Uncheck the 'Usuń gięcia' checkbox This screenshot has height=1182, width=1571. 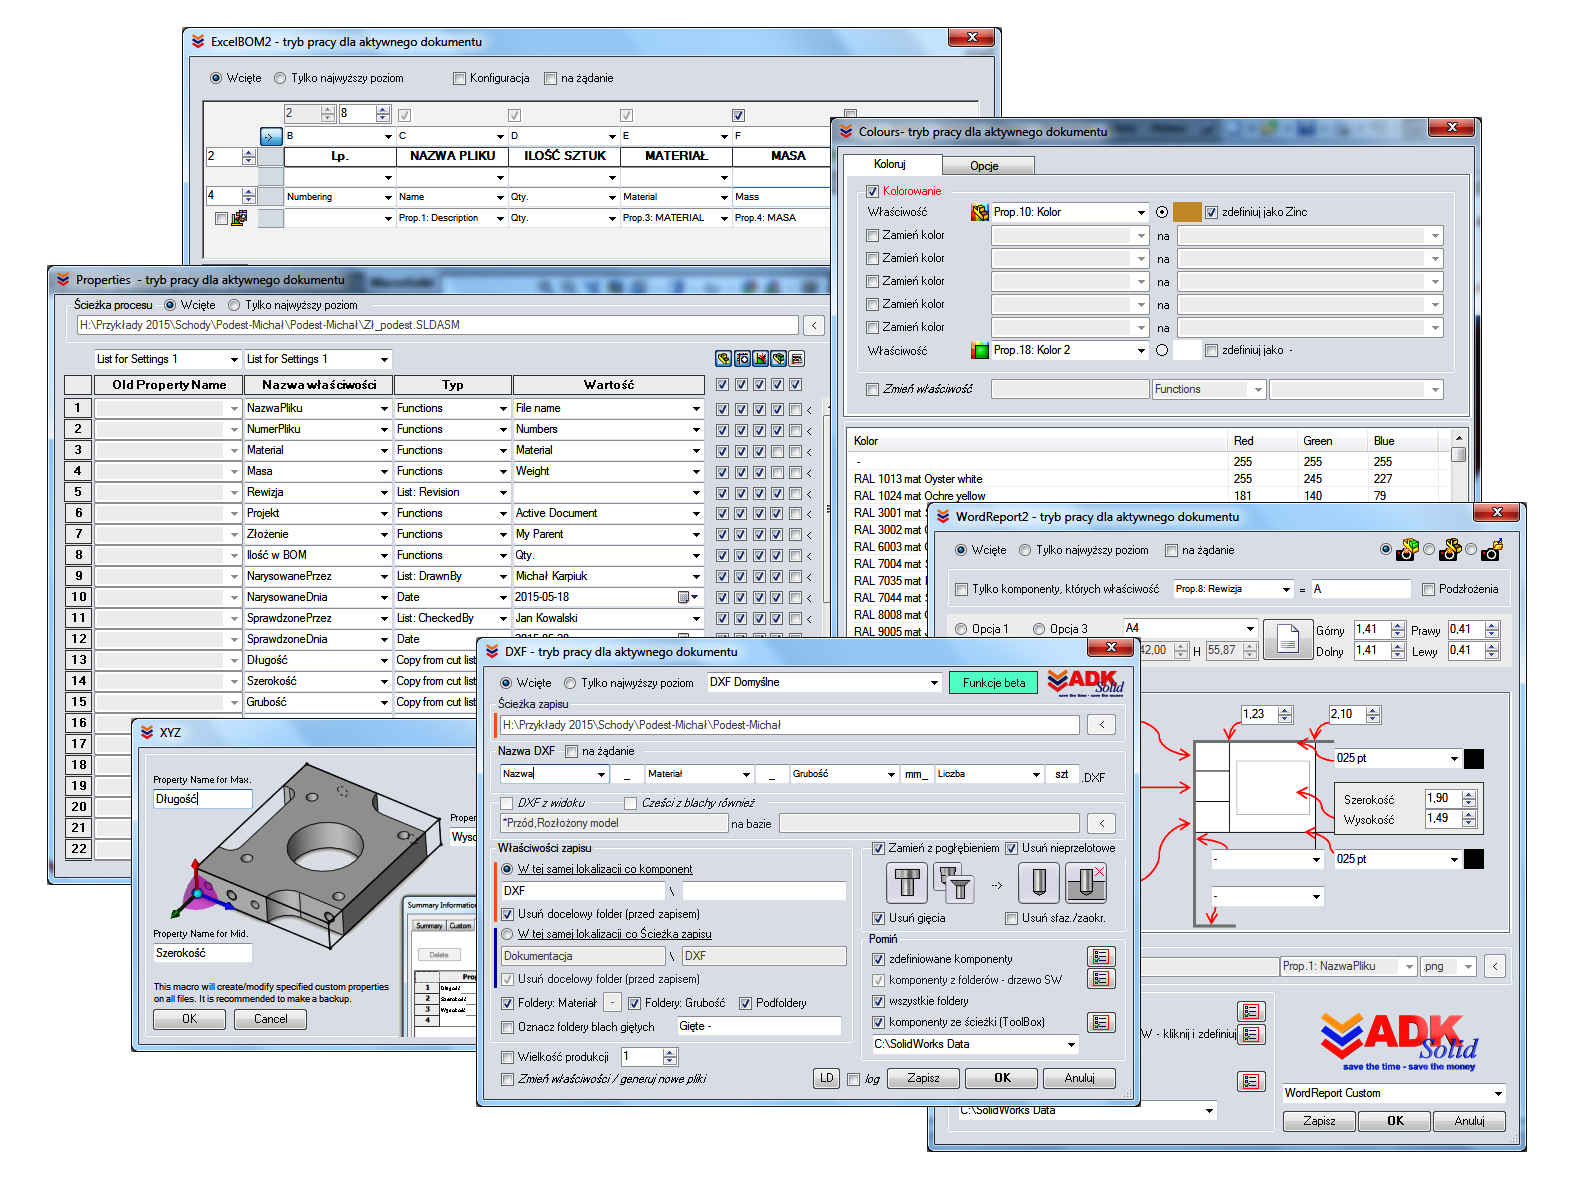click(878, 918)
